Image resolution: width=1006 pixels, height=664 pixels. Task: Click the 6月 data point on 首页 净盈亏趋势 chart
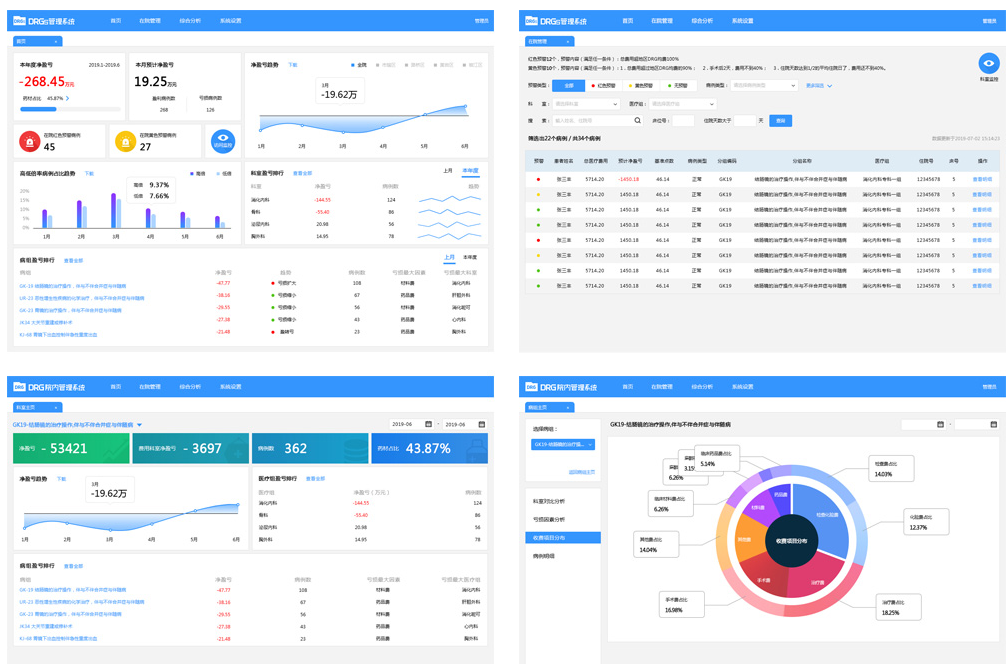(465, 106)
